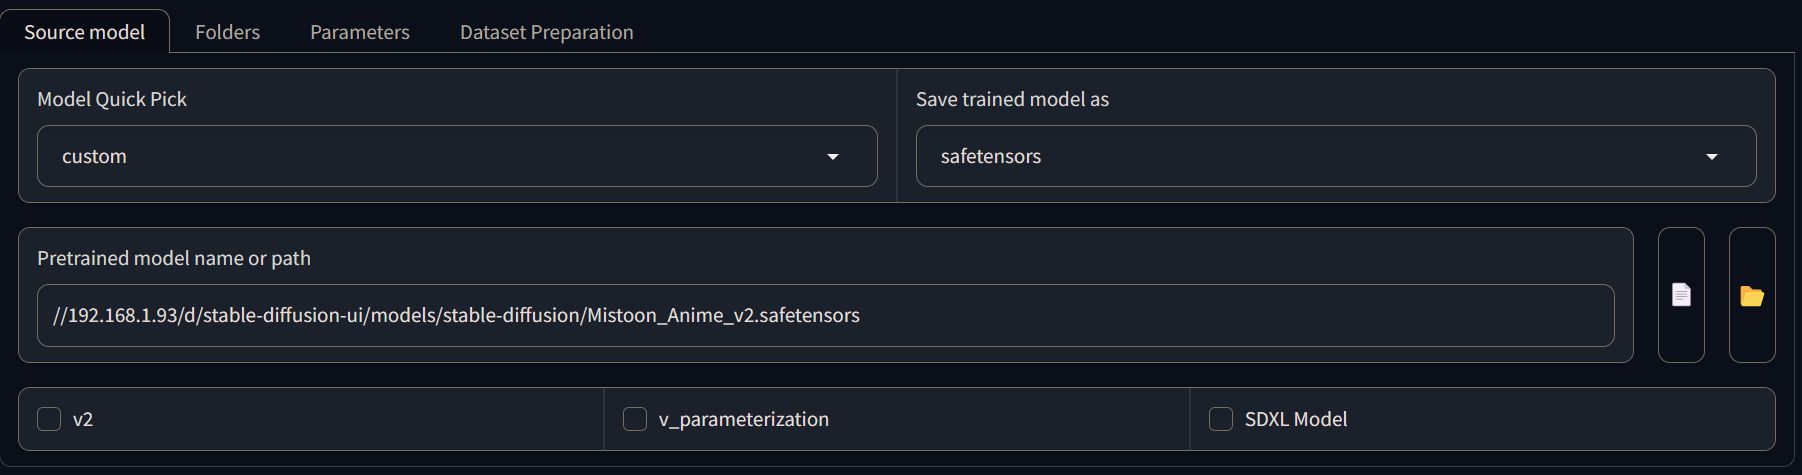Click the 'v2' label text
This screenshot has height=475, width=1802.
click(x=83, y=419)
